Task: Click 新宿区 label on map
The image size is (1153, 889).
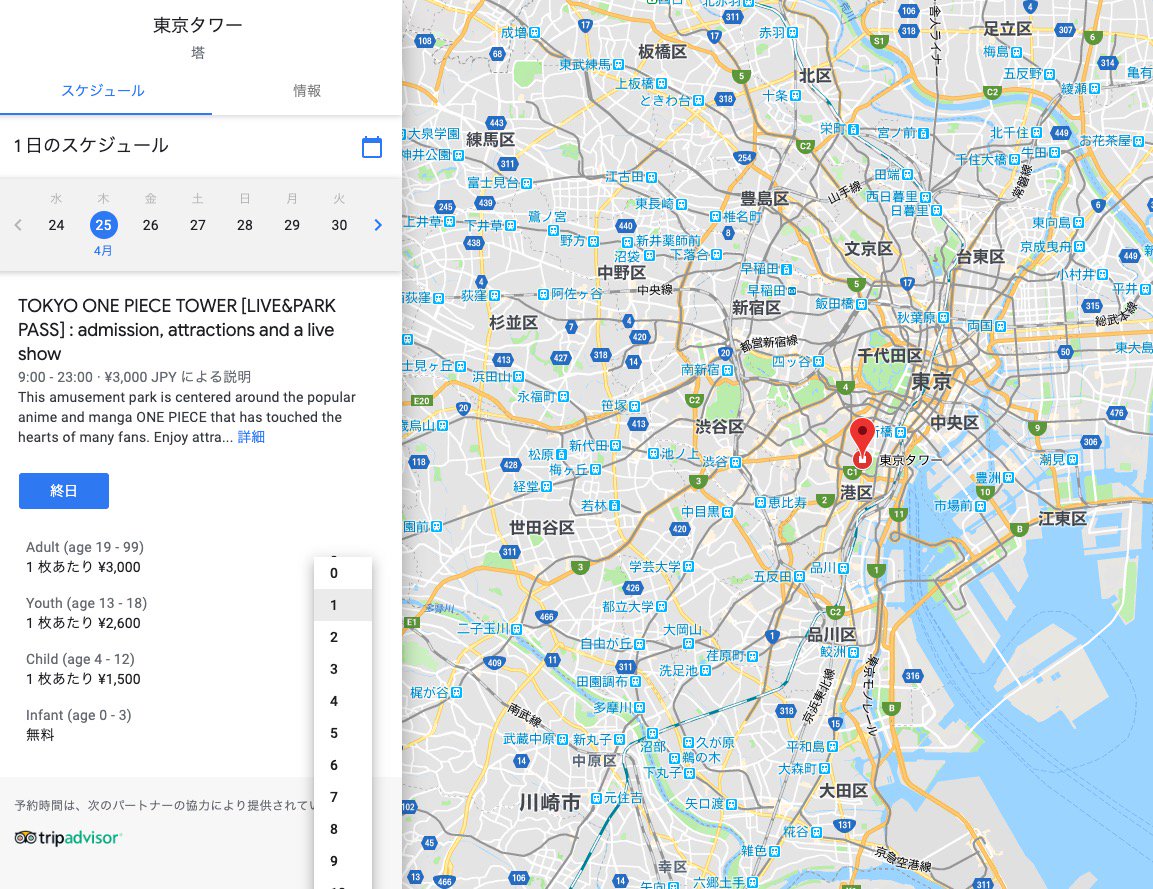Action: click(x=756, y=307)
